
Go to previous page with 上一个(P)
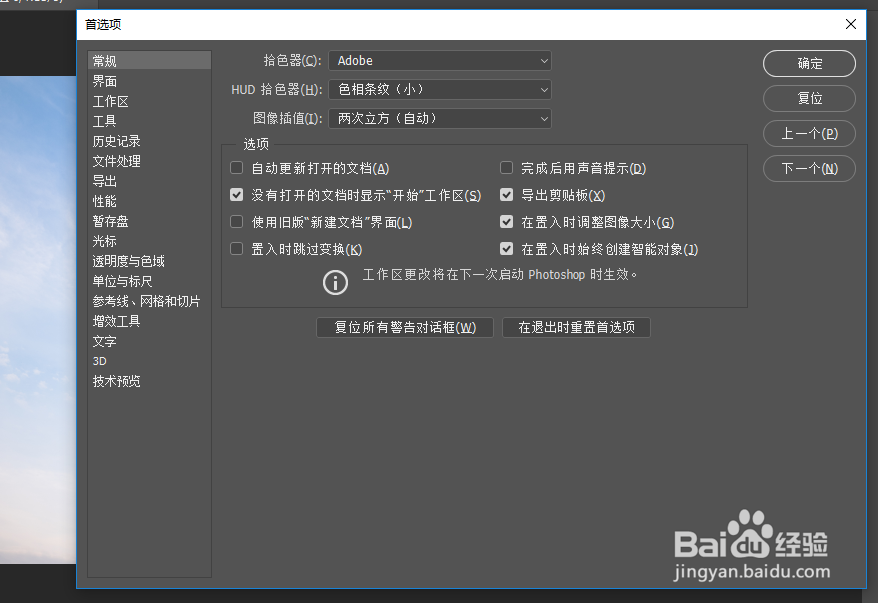(x=809, y=133)
